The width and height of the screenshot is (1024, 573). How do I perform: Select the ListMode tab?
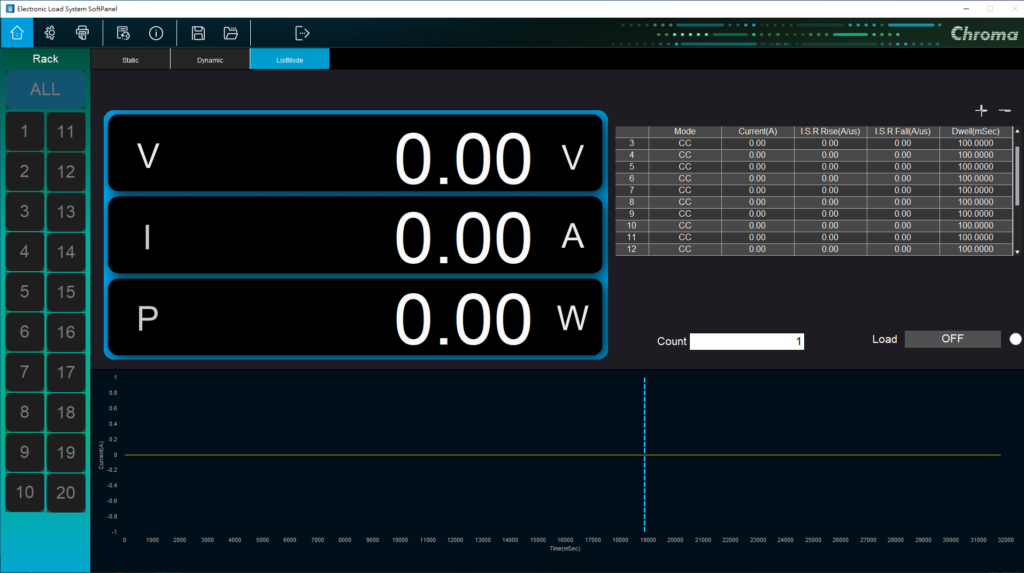[289, 59]
